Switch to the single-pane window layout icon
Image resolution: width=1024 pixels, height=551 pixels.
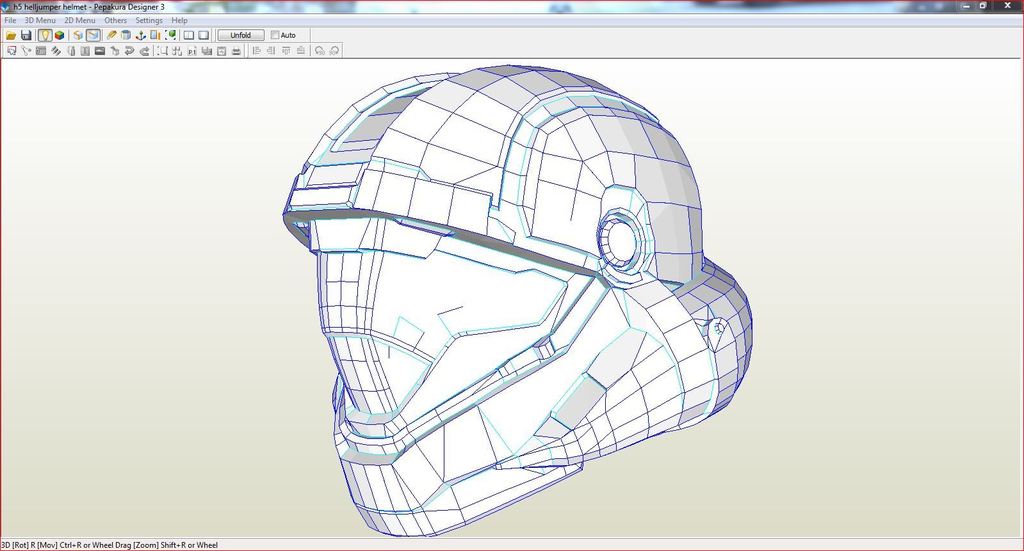(x=204, y=35)
